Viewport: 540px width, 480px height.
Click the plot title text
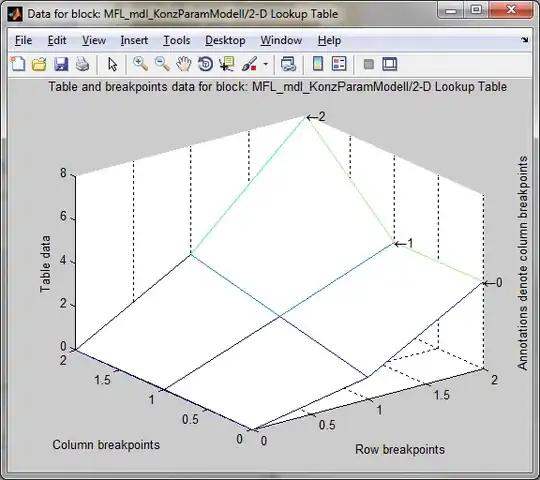278,87
